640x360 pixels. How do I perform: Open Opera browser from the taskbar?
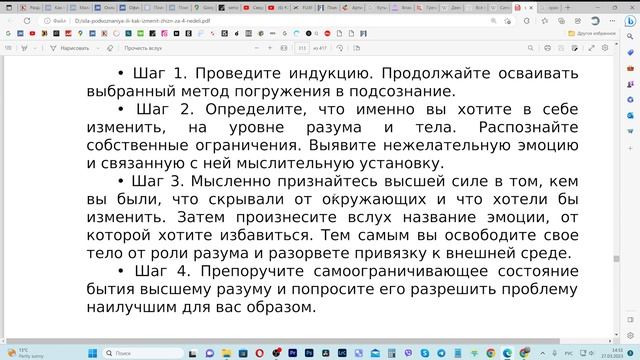coord(260,353)
